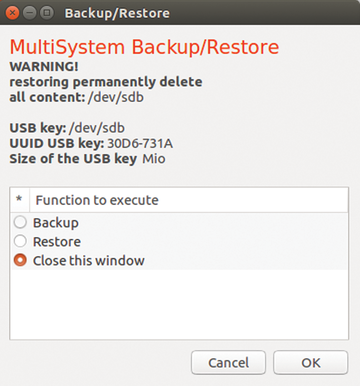
Task: Click the red MultiSystem Backup/Restore heading
Action: (x=144, y=47)
